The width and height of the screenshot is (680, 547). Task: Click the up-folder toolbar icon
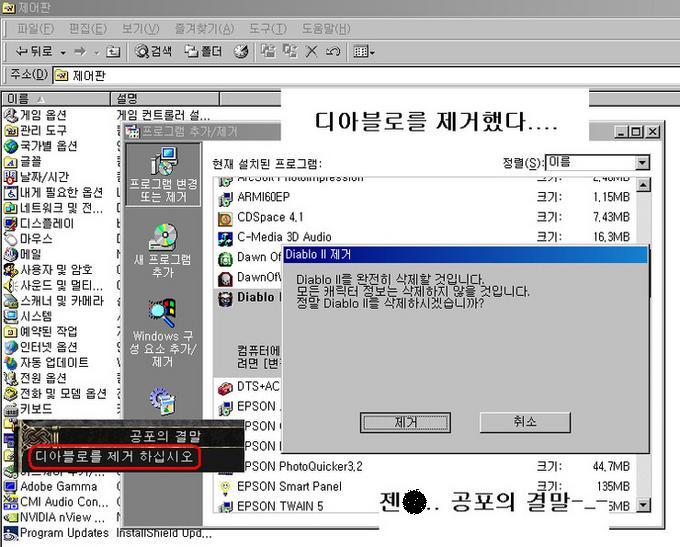[x=113, y=52]
